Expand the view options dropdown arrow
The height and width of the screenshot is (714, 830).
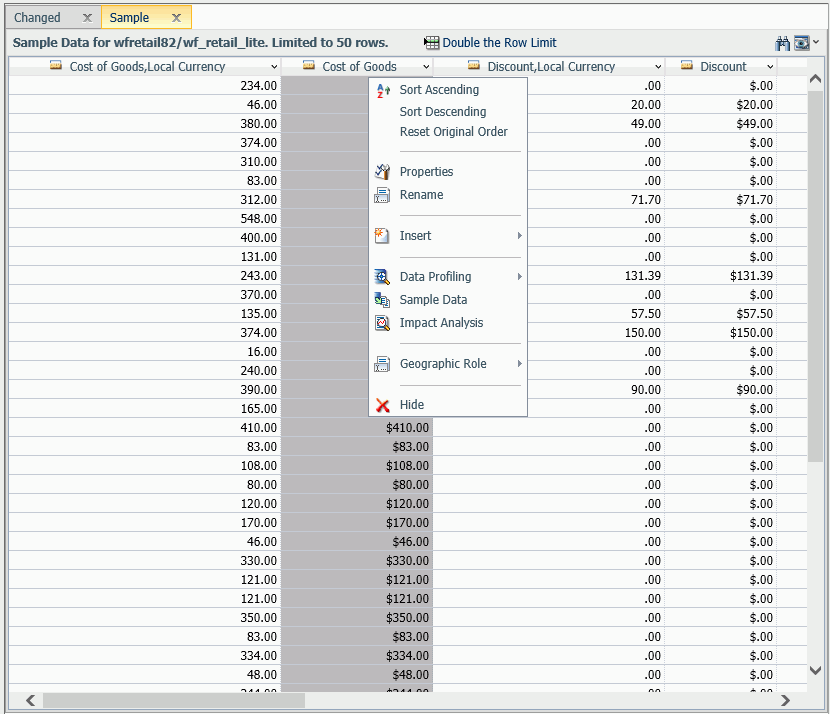click(x=816, y=42)
